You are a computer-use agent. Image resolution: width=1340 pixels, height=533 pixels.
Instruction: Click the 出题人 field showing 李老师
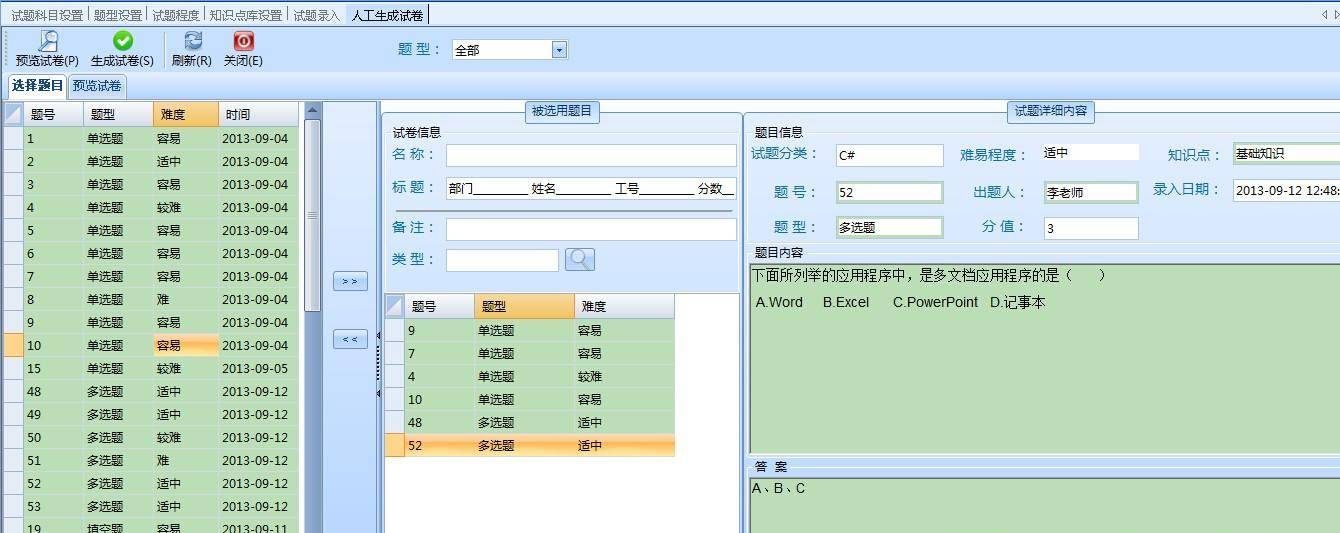point(1091,192)
